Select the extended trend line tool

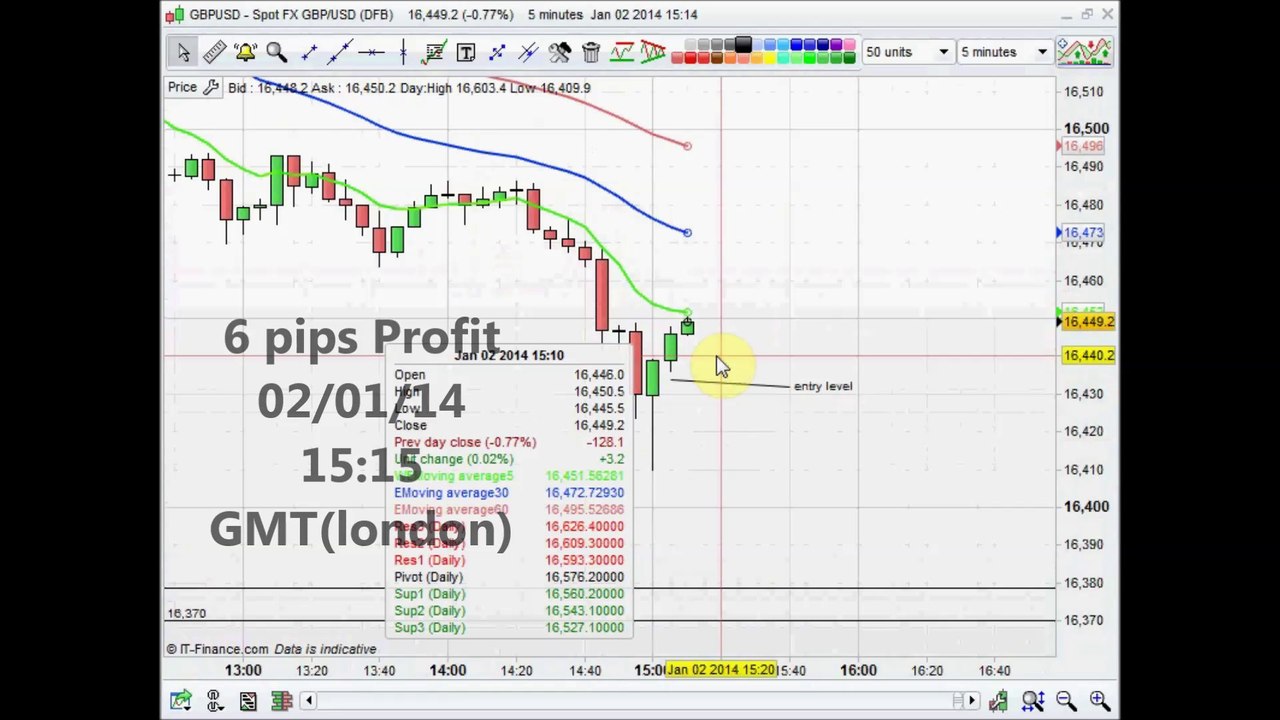[x=340, y=52]
